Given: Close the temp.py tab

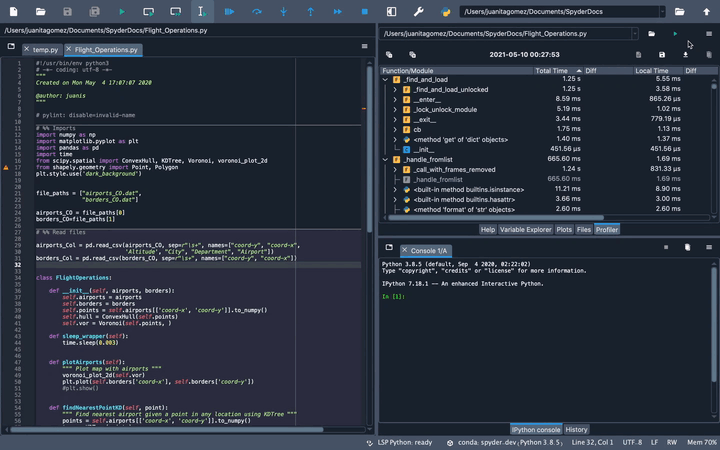Looking at the screenshot, I should tap(26, 49).
